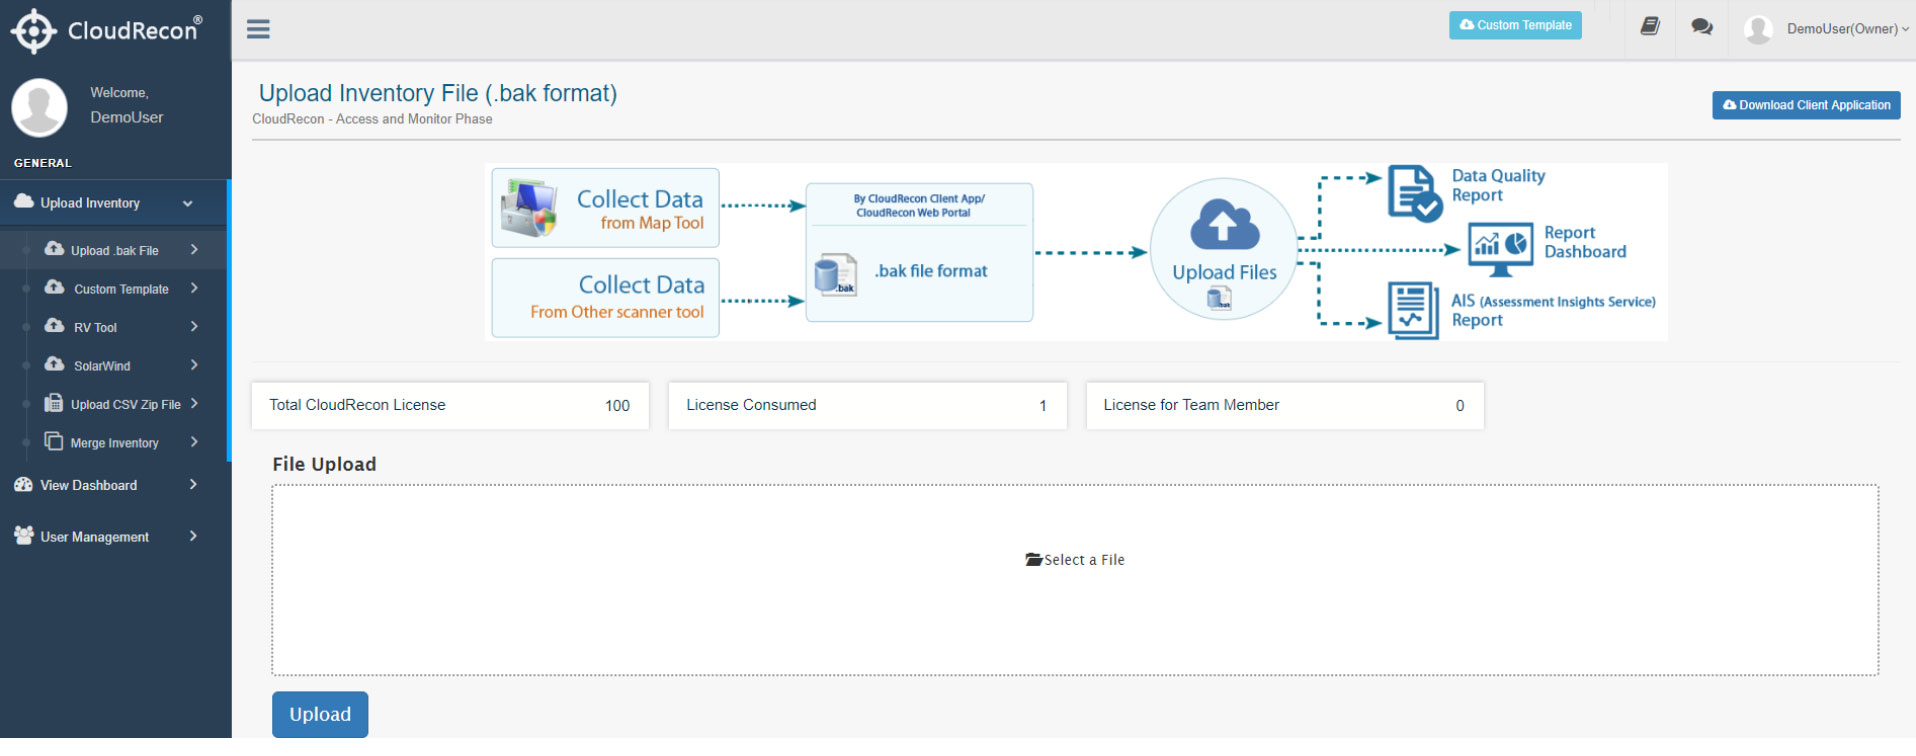
Task: Click the blue Upload button
Action: [320, 714]
